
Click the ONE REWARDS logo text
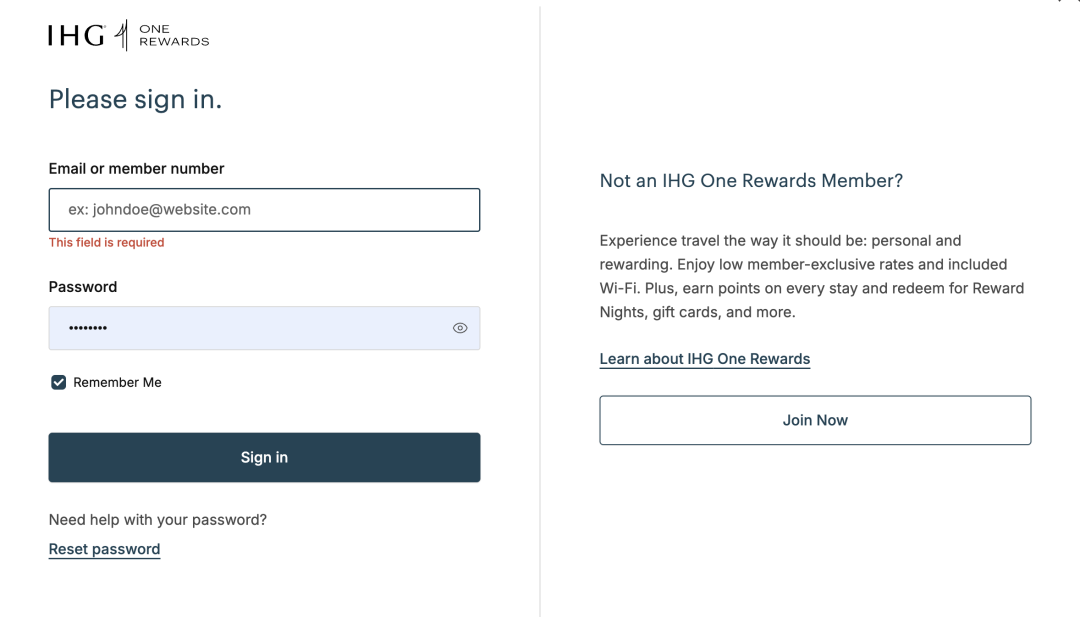pyautogui.click(x=174, y=35)
